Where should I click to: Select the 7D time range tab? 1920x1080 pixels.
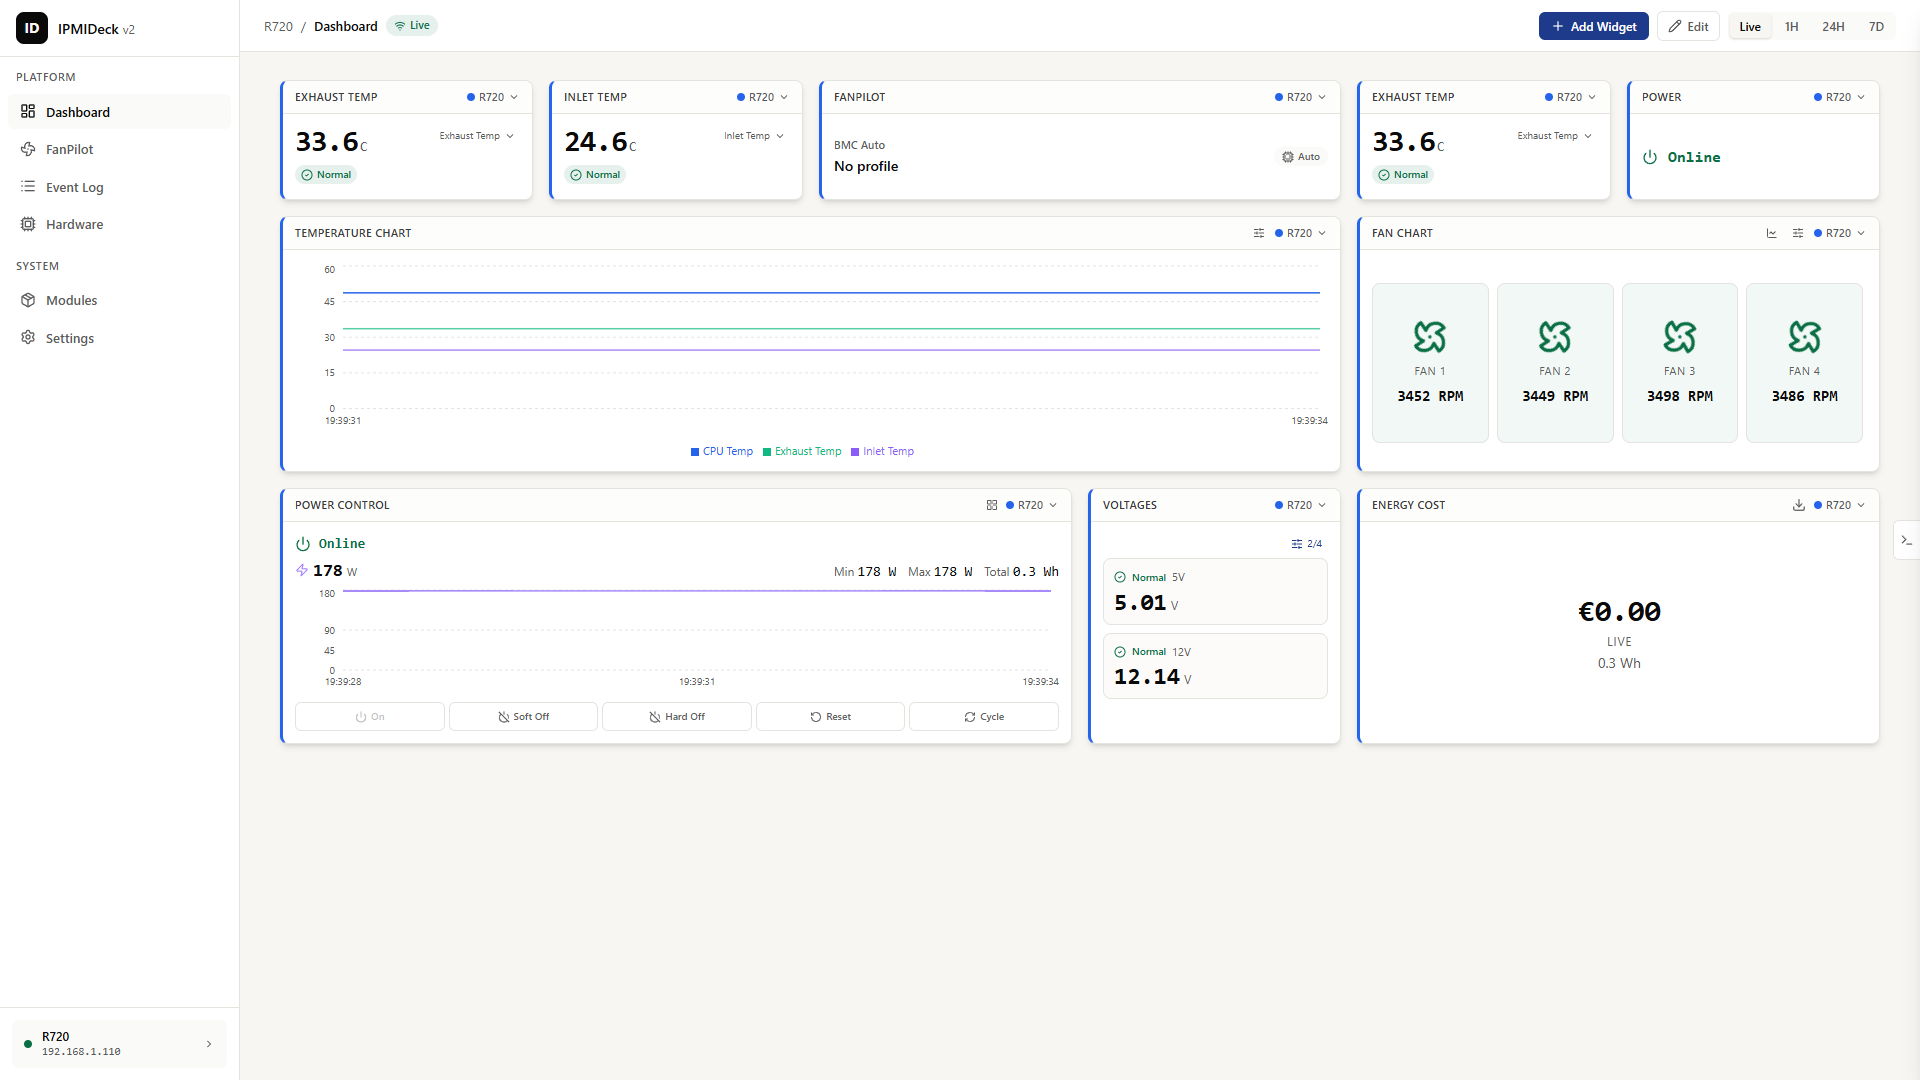point(1877,26)
